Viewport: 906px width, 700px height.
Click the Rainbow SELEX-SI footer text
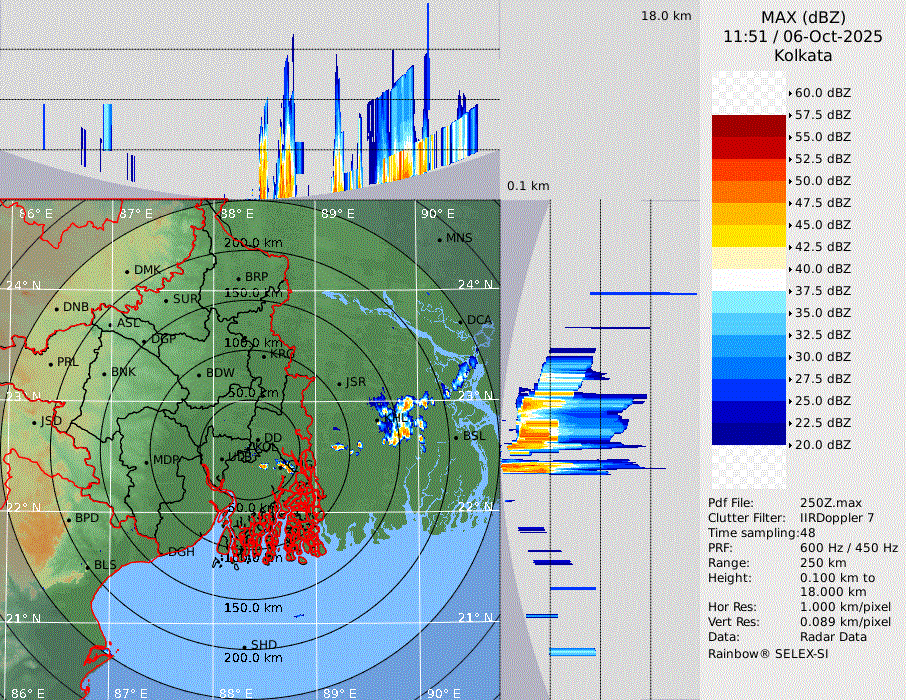click(x=768, y=653)
